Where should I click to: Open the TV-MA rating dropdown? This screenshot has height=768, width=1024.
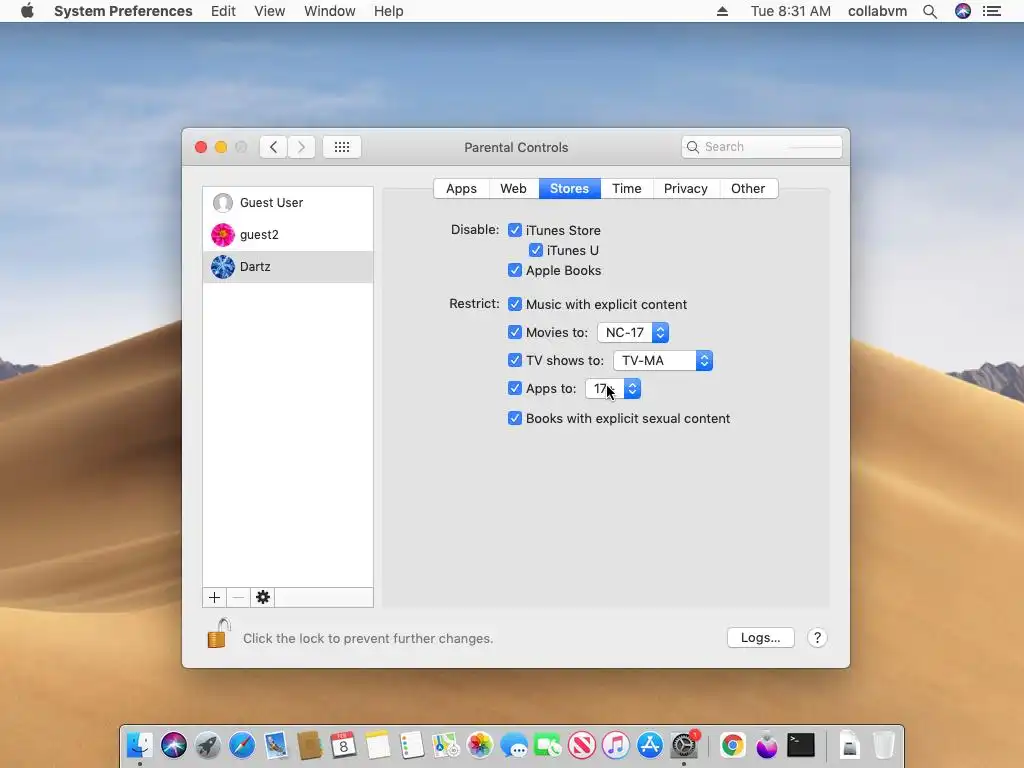(663, 360)
